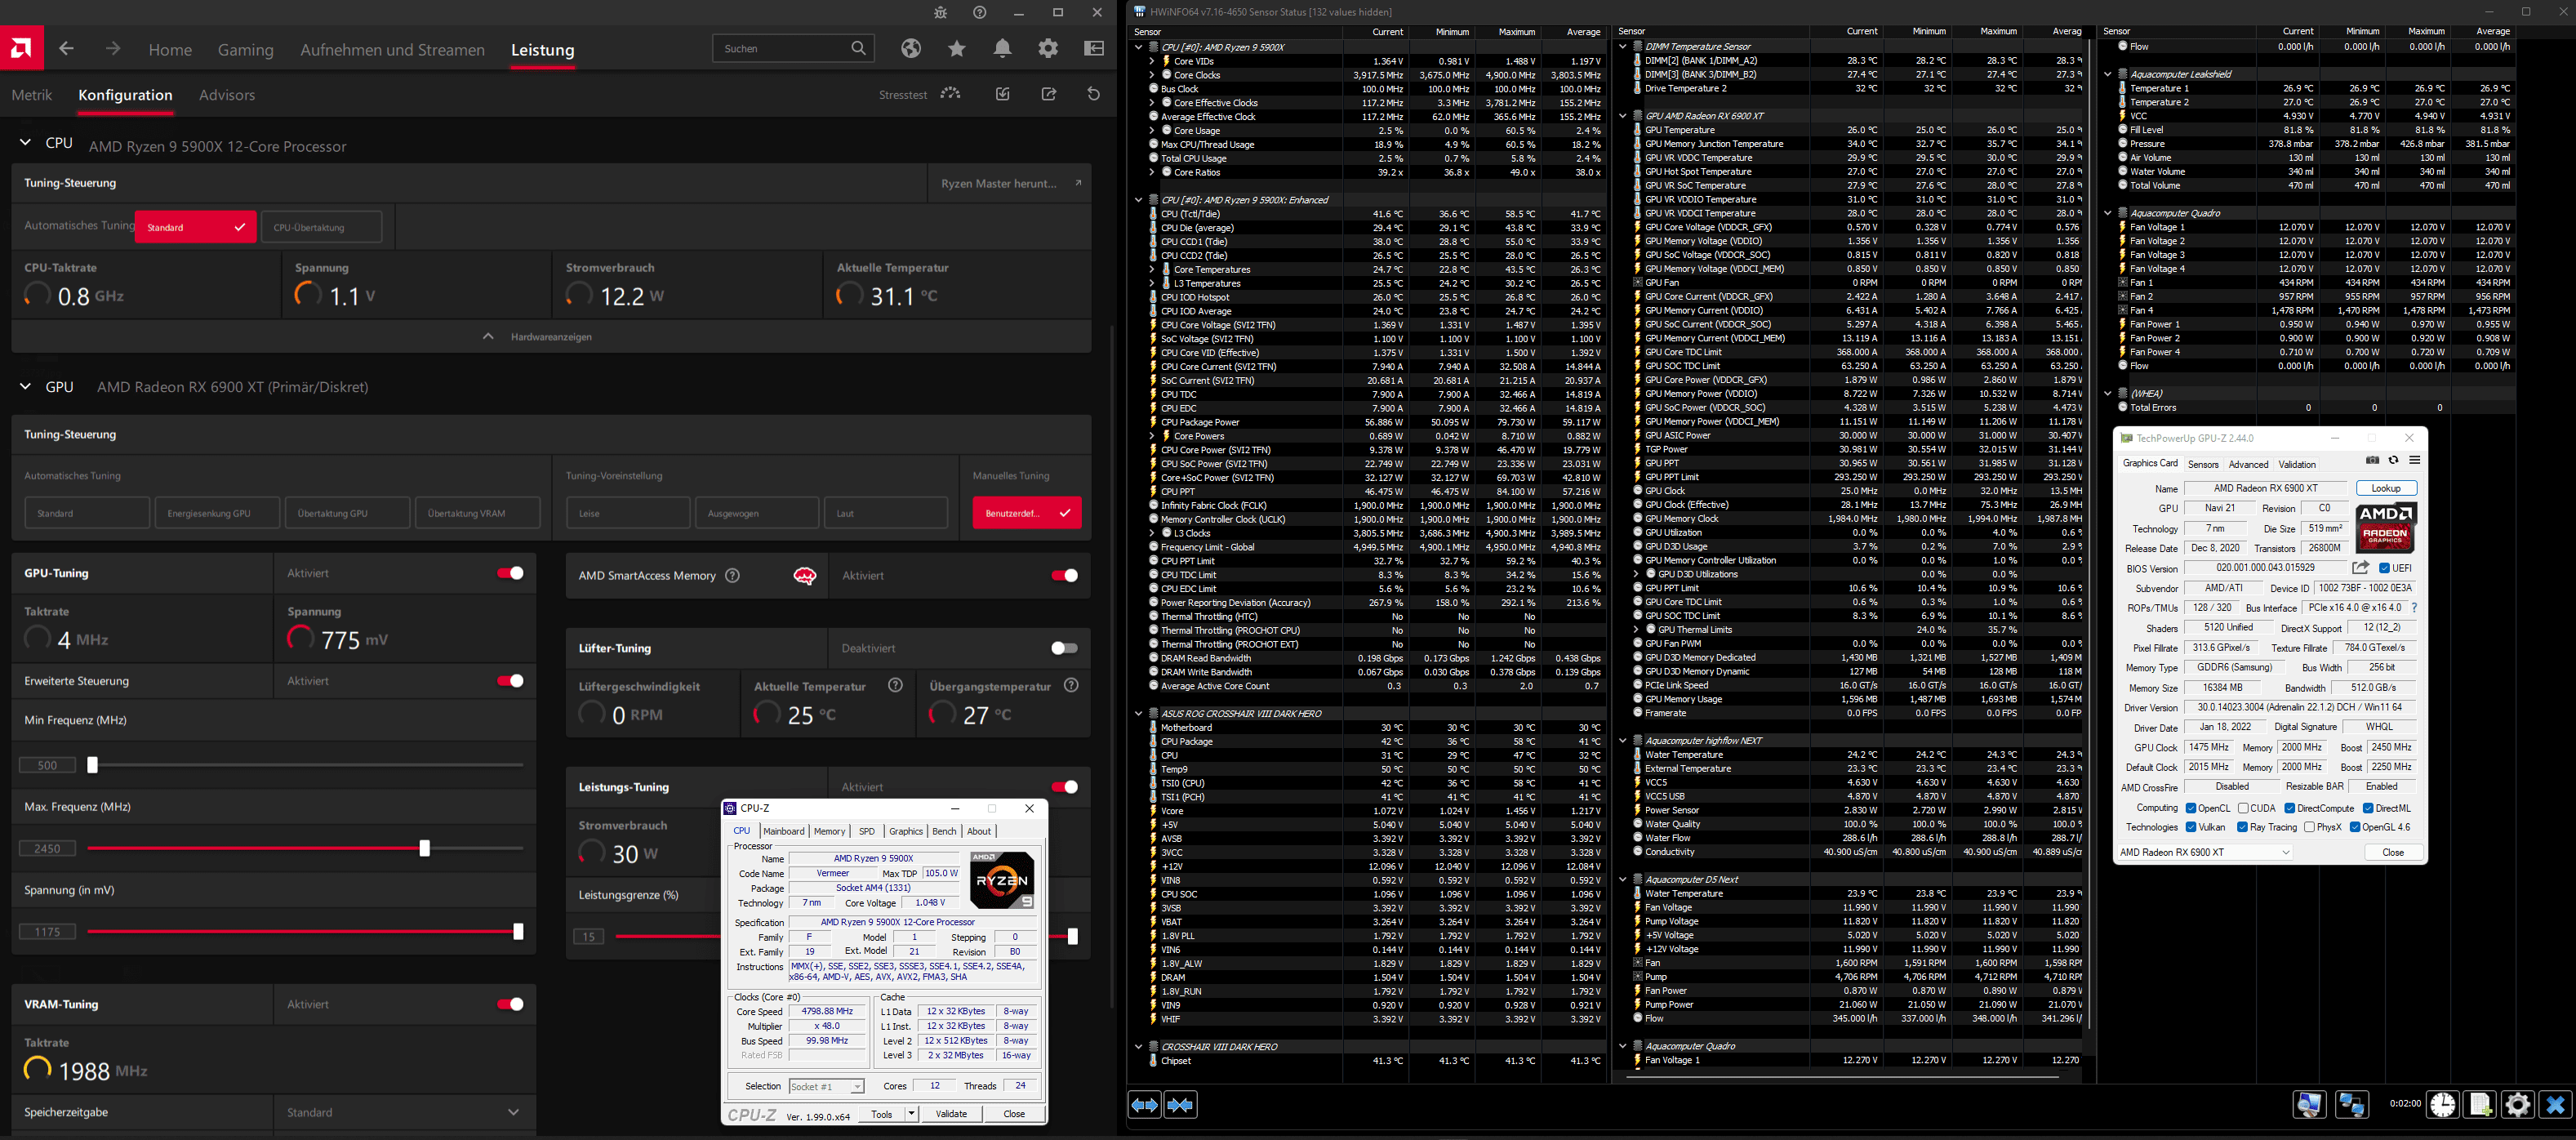Screen dimensions: 2576x1140
Task: Open HWiNFO sensor settings gear
Action: coord(2517,1104)
